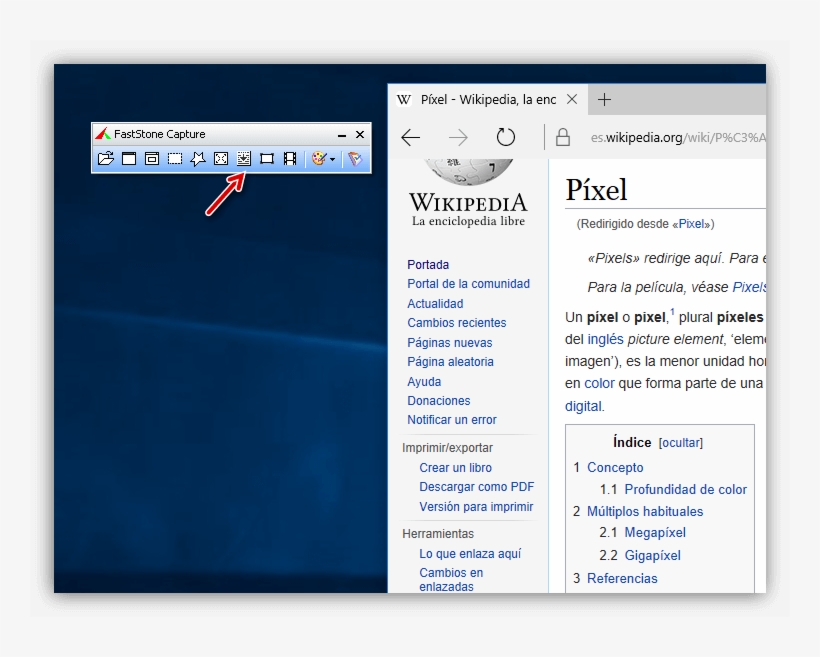Click Descargar como PDF link
The image size is (820, 657).
click(476, 487)
